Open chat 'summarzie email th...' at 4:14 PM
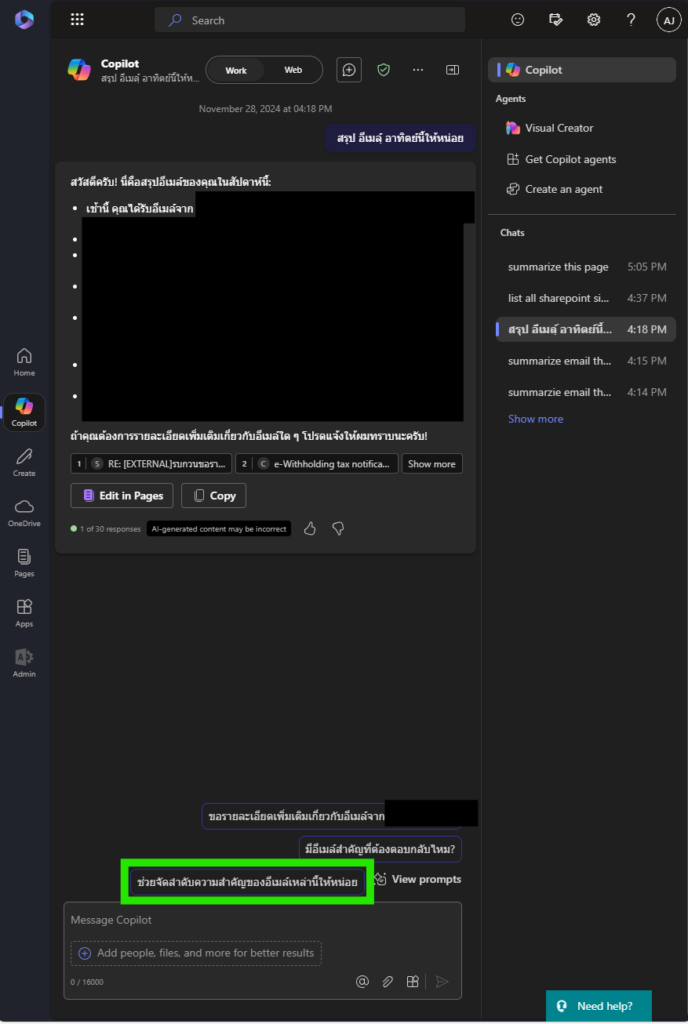 [x=586, y=392]
